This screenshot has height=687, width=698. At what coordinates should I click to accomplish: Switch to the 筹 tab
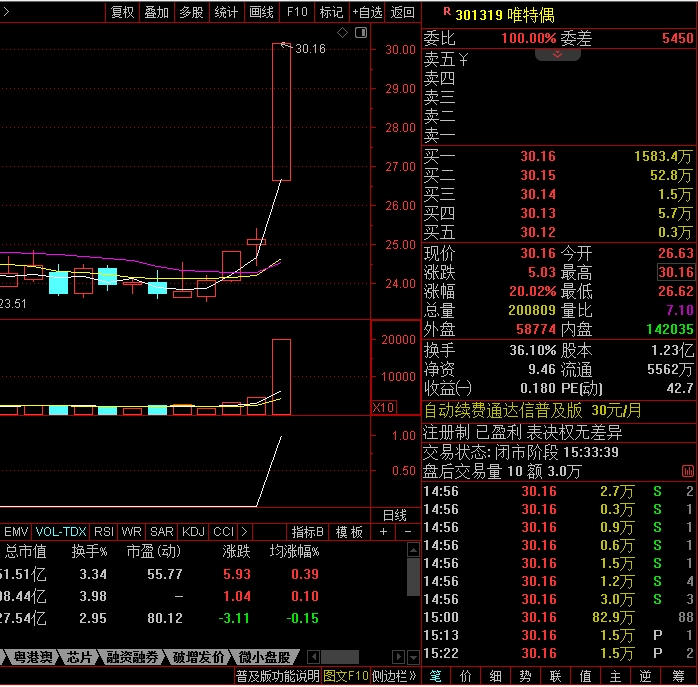coord(678,676)
